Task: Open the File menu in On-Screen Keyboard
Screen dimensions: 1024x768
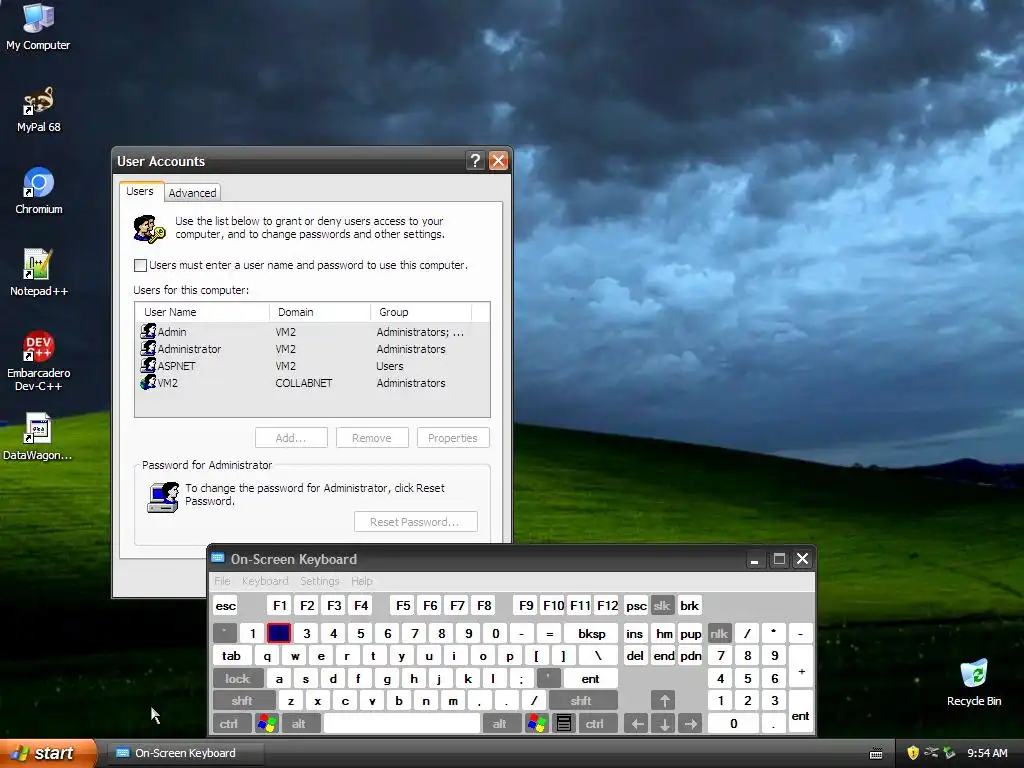Action: point(222,581)
